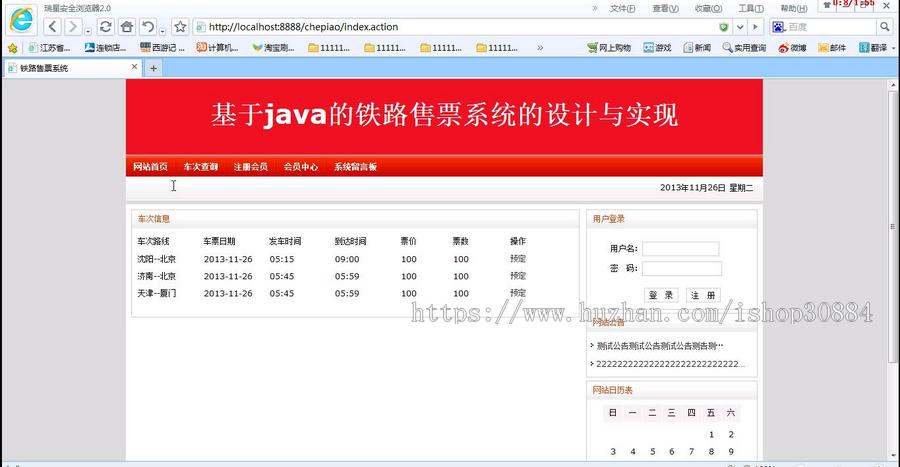The width and height of the screenshot is (900, 467).
Task: Click the search magnifier icon
Action: tap(885, 26)
